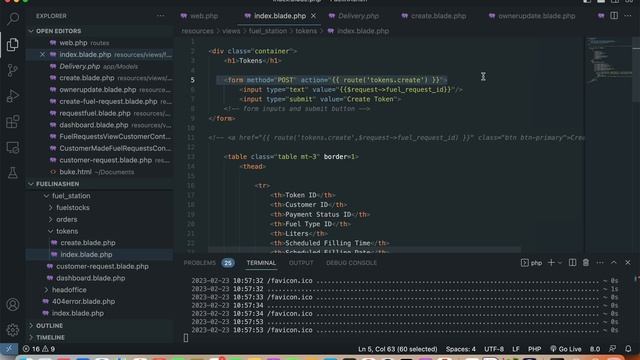Open editor more actions ellipsis
640x360 pixels.
(628, 16)
